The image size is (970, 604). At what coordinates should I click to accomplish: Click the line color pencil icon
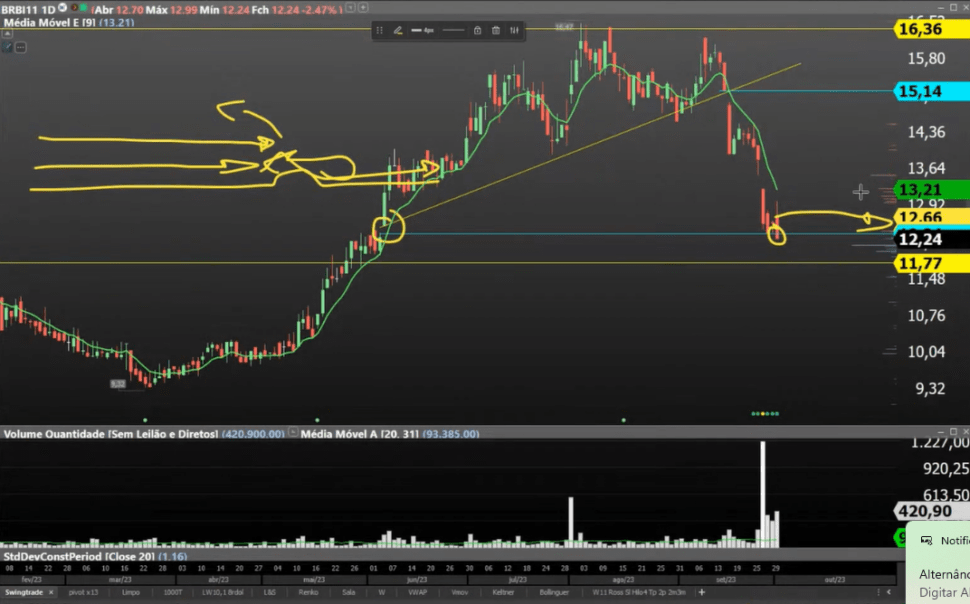398,30
